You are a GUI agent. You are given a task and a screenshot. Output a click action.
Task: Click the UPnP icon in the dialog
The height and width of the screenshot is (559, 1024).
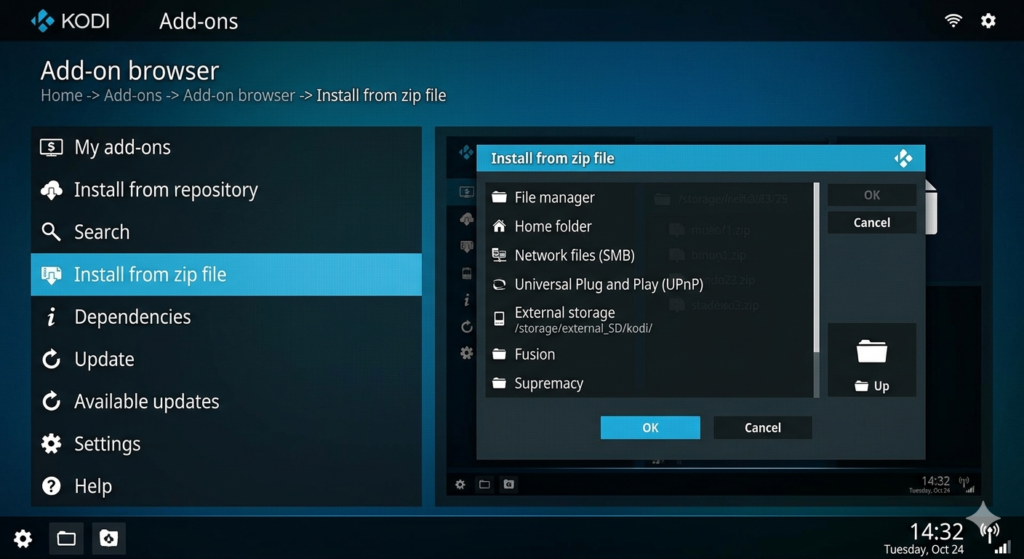(500, 285)
